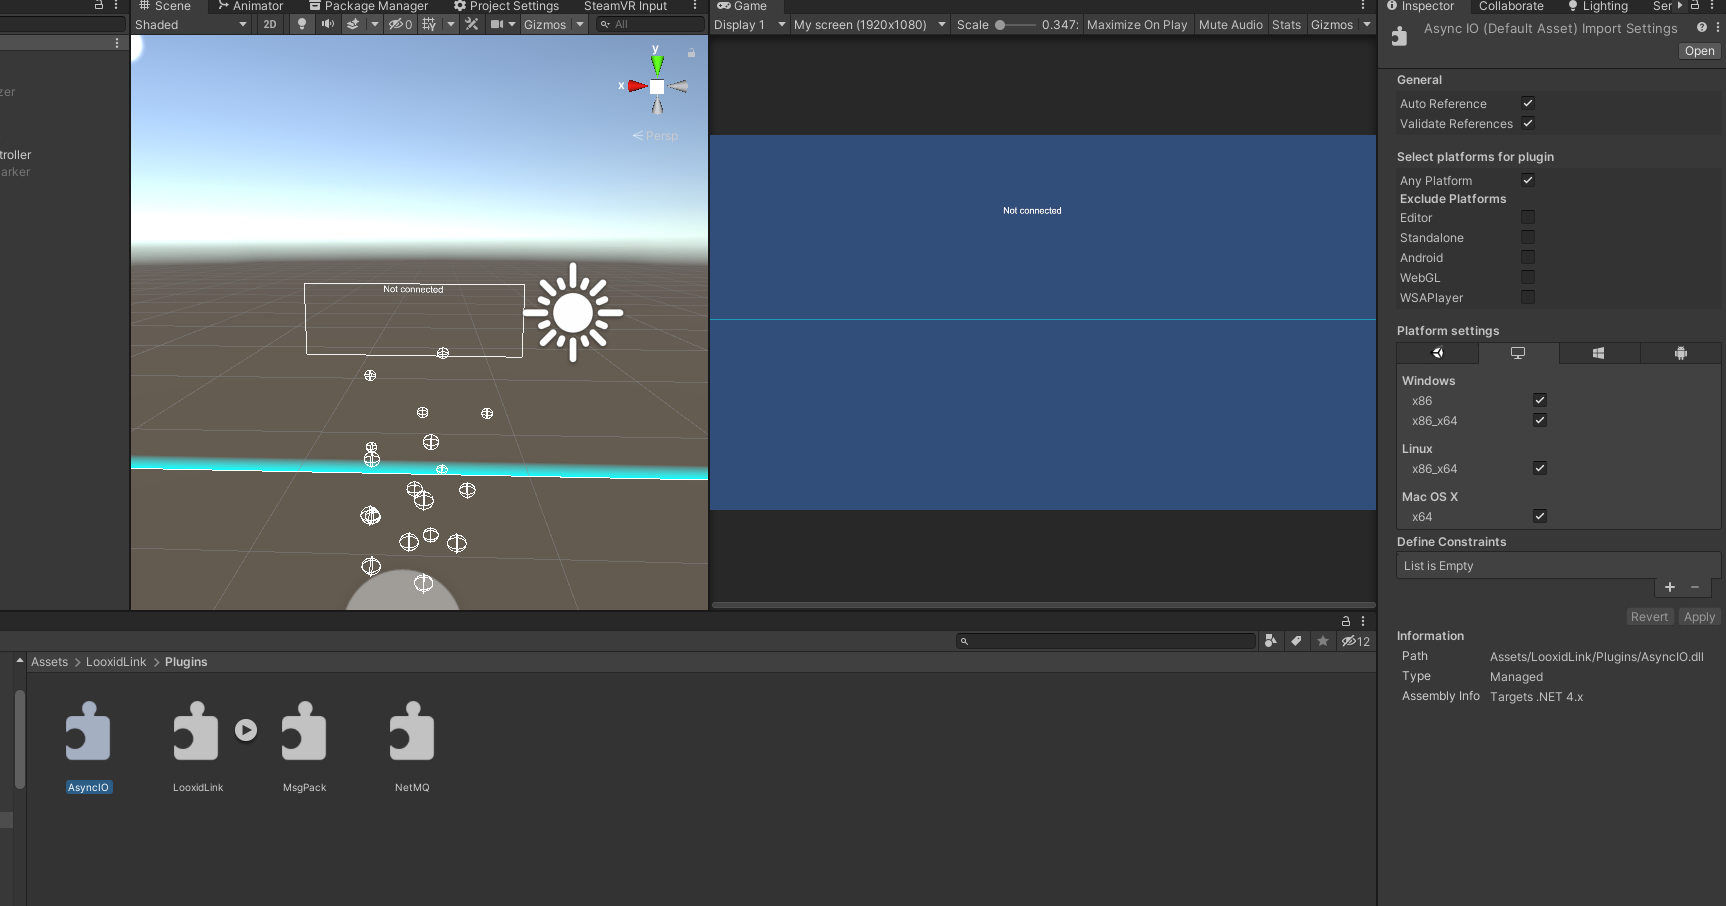Toggle the scene grid icon
This screenshot has width=1726, height=906.
pyautogui.click(x=429, y=24)
